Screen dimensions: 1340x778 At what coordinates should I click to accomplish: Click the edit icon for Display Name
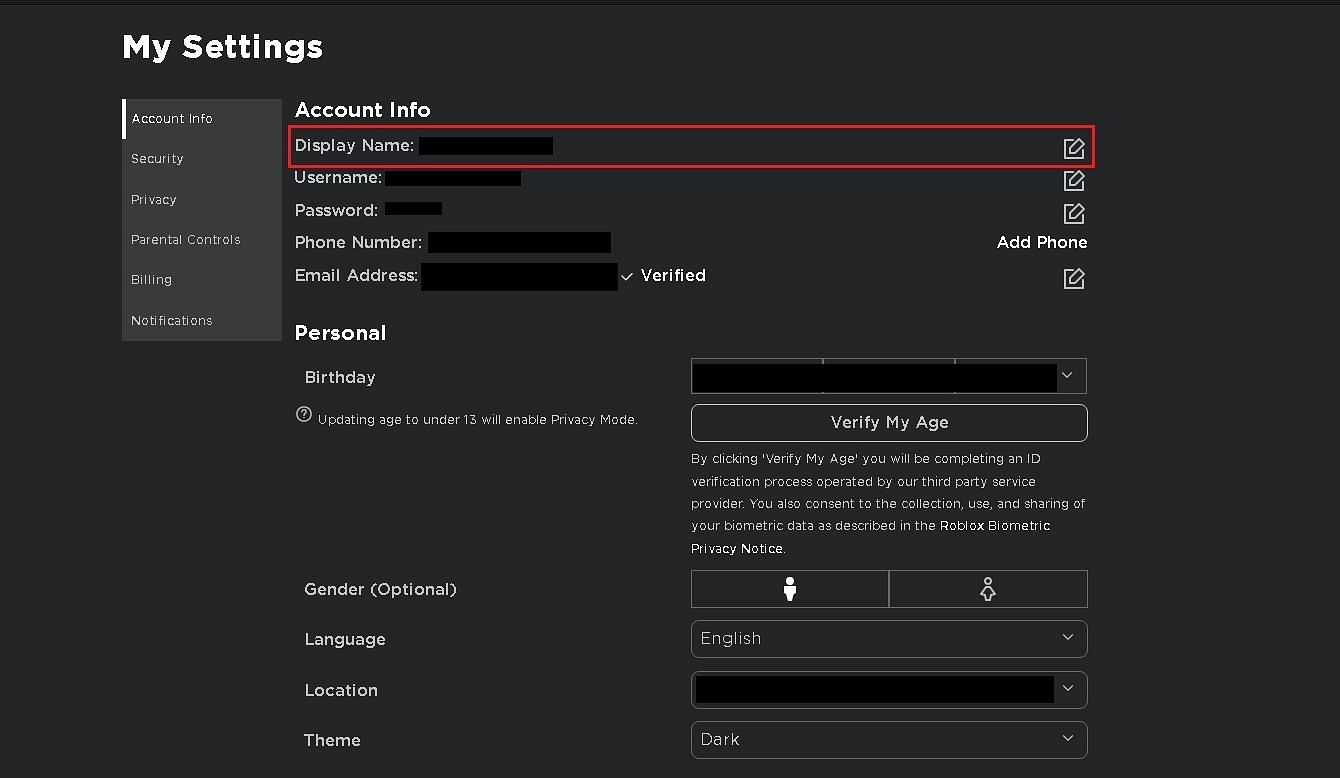1073,148
